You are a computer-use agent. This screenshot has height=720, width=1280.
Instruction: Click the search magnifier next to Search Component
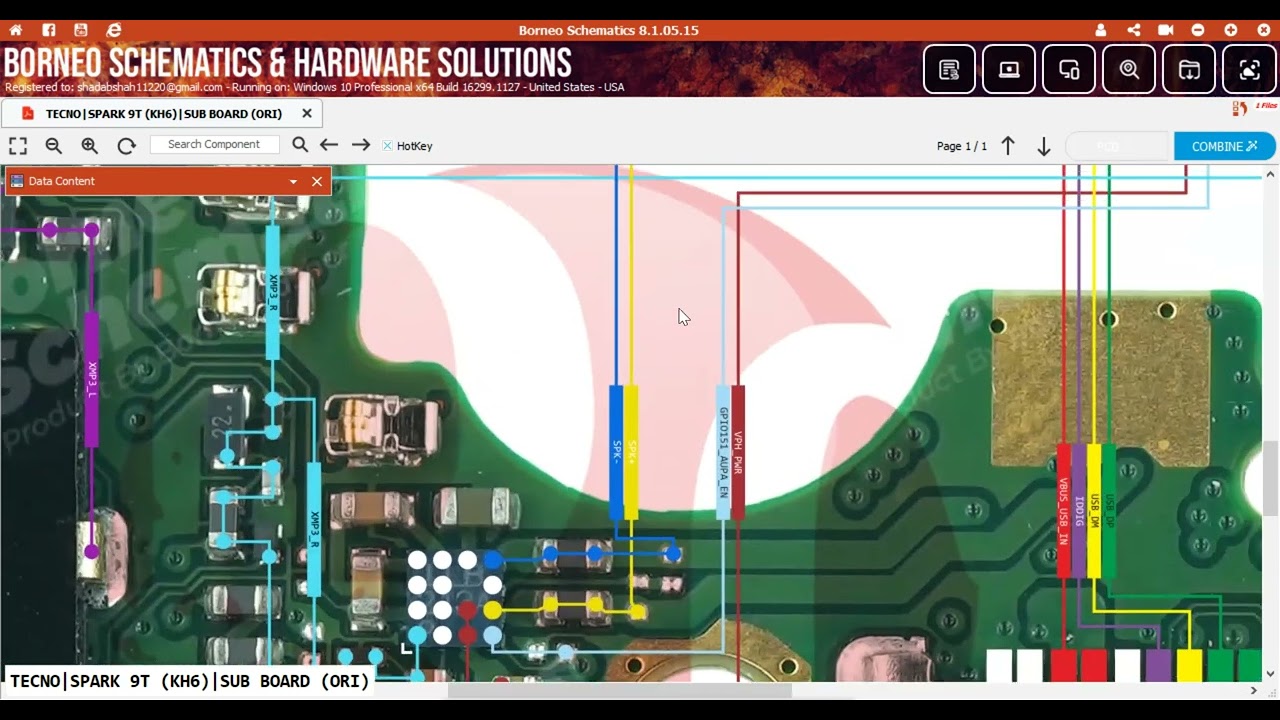299,145
